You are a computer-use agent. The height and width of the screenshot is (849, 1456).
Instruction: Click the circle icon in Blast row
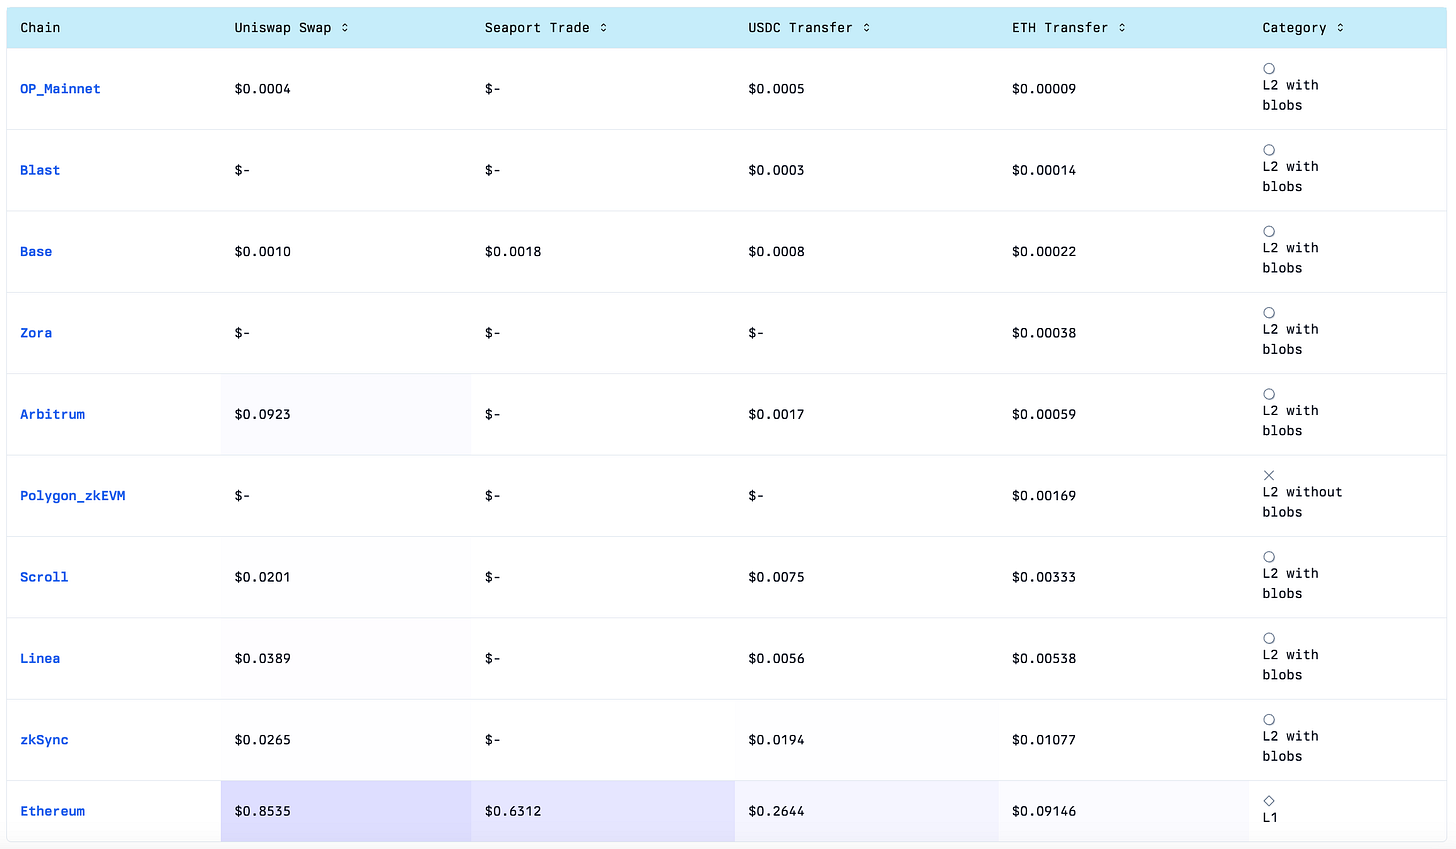(x=1269, y=150)
